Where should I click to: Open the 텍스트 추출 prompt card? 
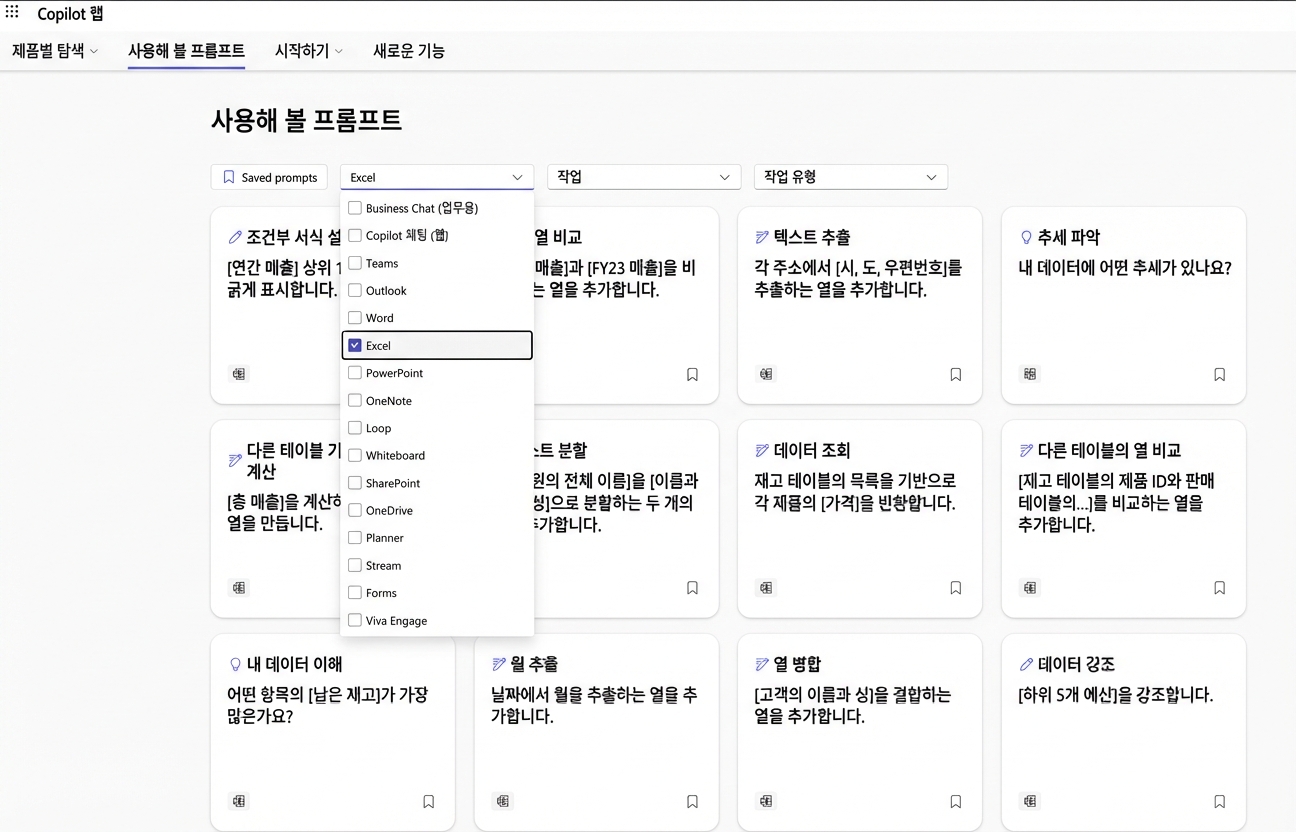tap(860, 305)
